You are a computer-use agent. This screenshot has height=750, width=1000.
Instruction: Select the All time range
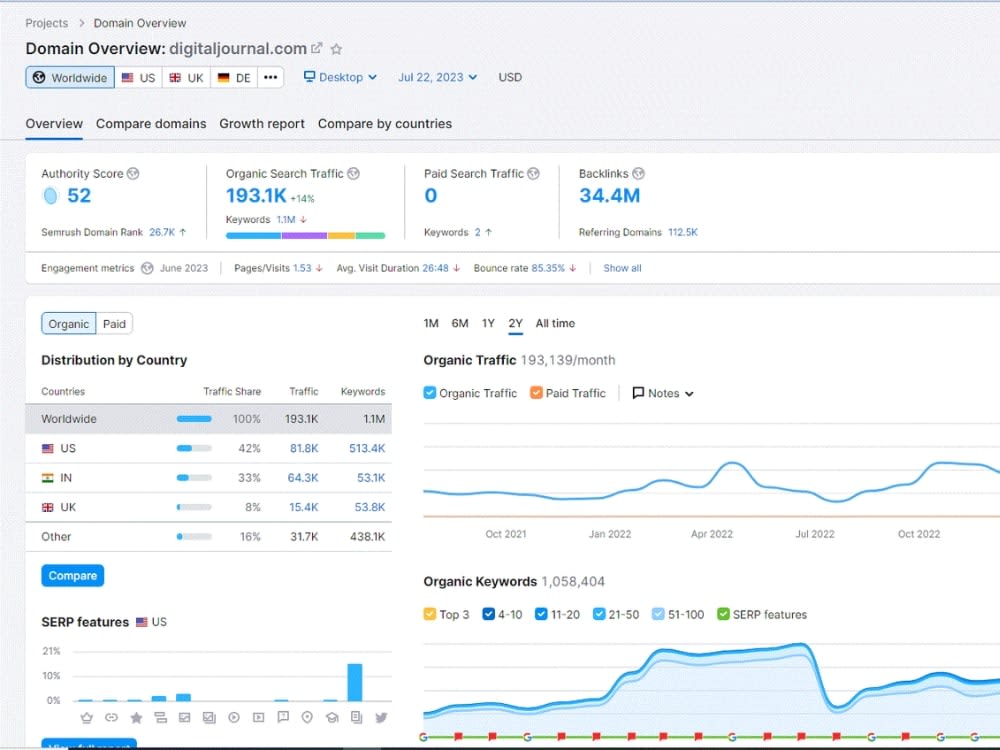tap(555, 323)
